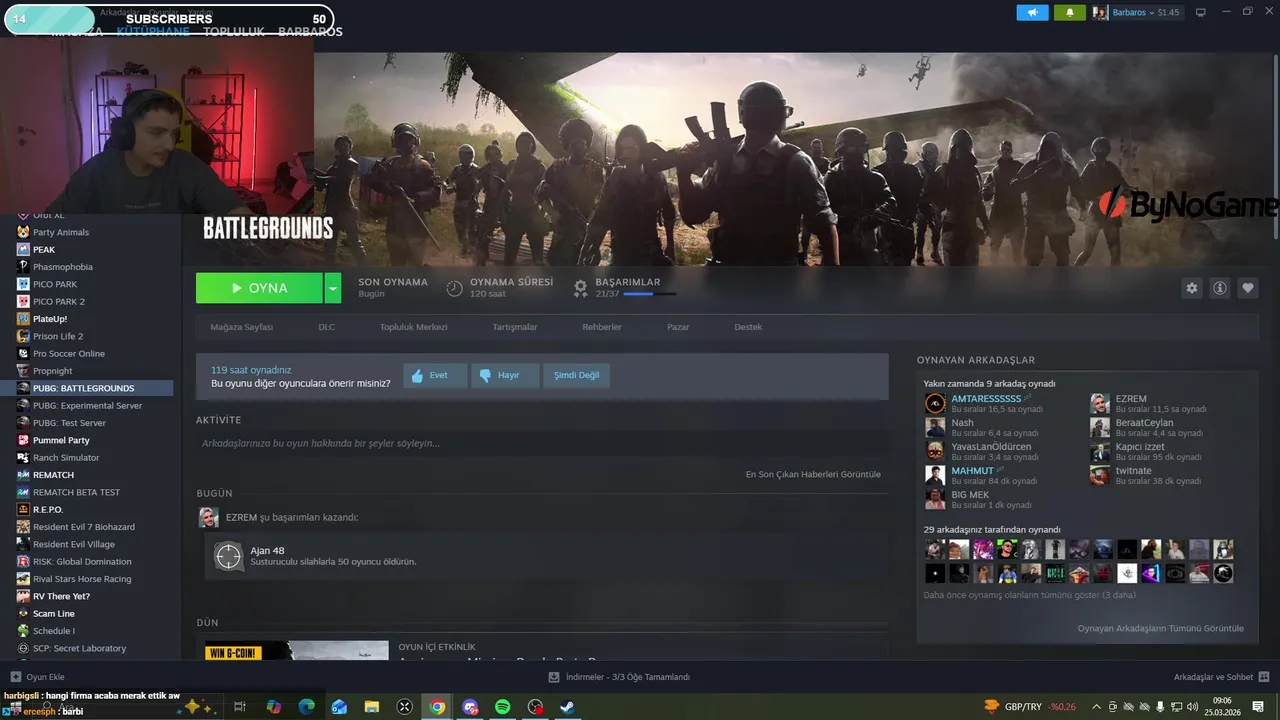Switch to Big Picture mode monitor icon
The height and width of the screenshot is (720, 1280).
pyautogui.click(x=1201, y=12)
